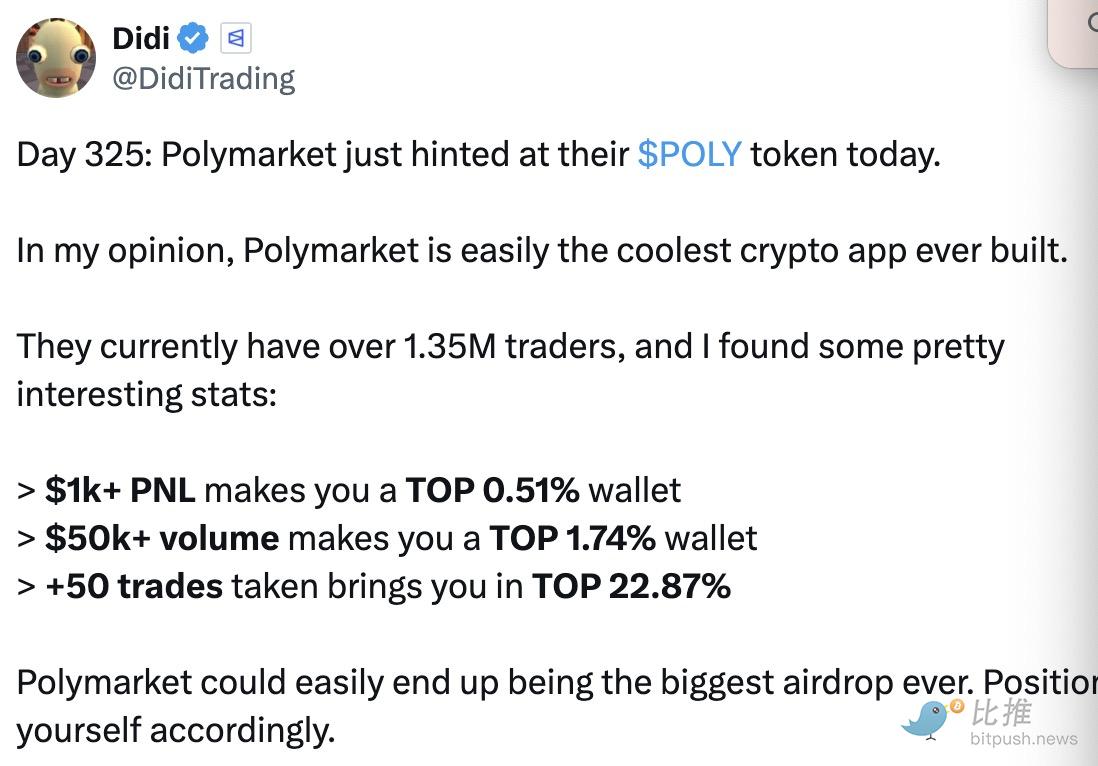Click the bold "+50 trades" text
The image size is (1098, 766).
click(x=134, y=586)
